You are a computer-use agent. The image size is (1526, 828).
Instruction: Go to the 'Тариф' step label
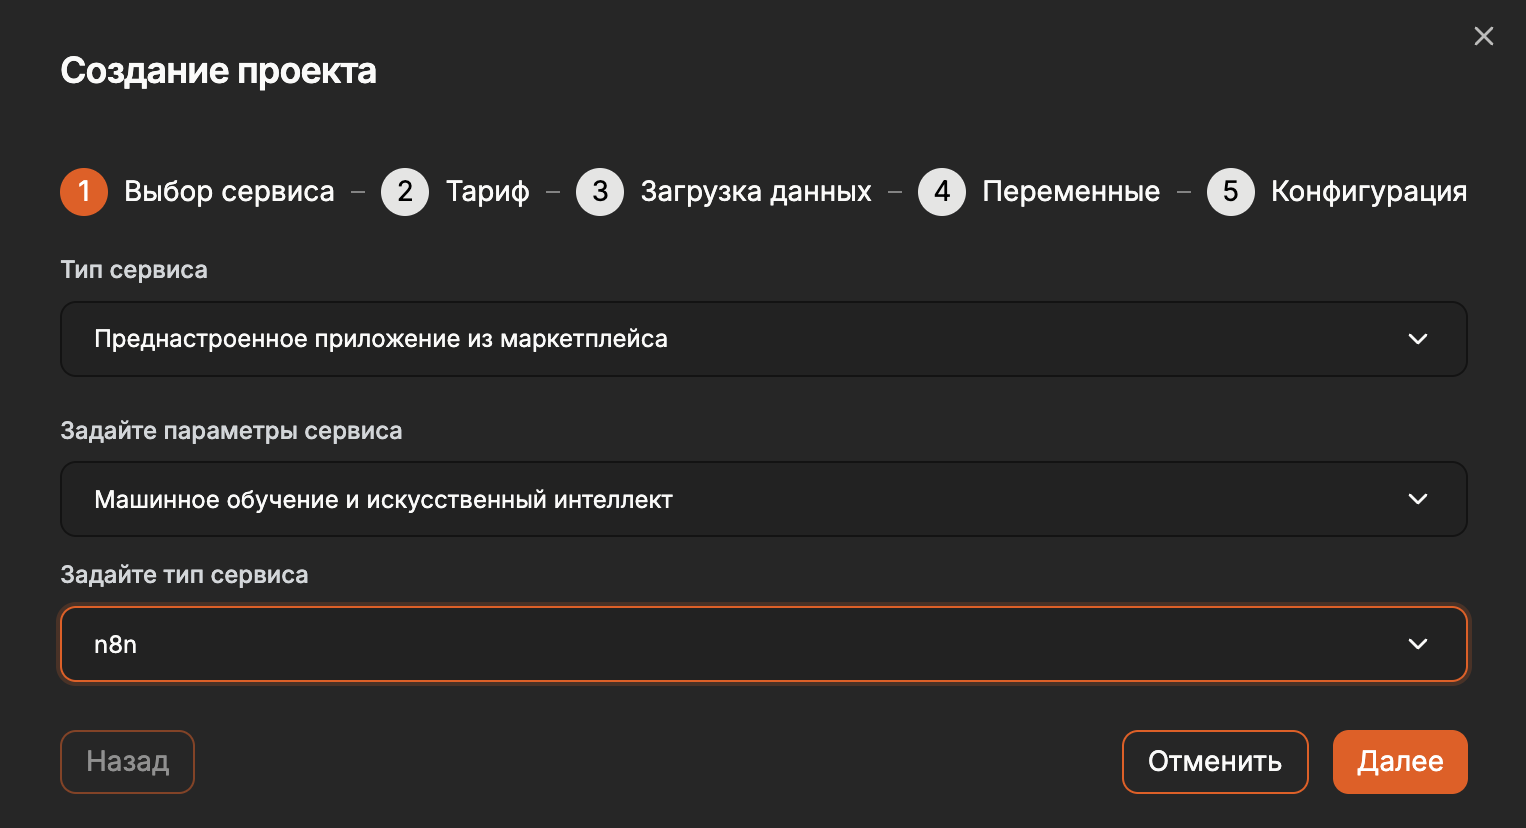(x=488, y=192)
